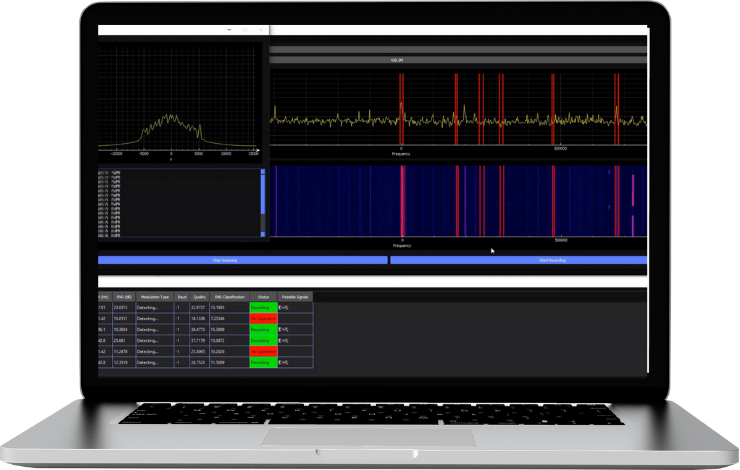
Task: Click the 436.0M center frequency bar
Action: (x=397, y=60)
